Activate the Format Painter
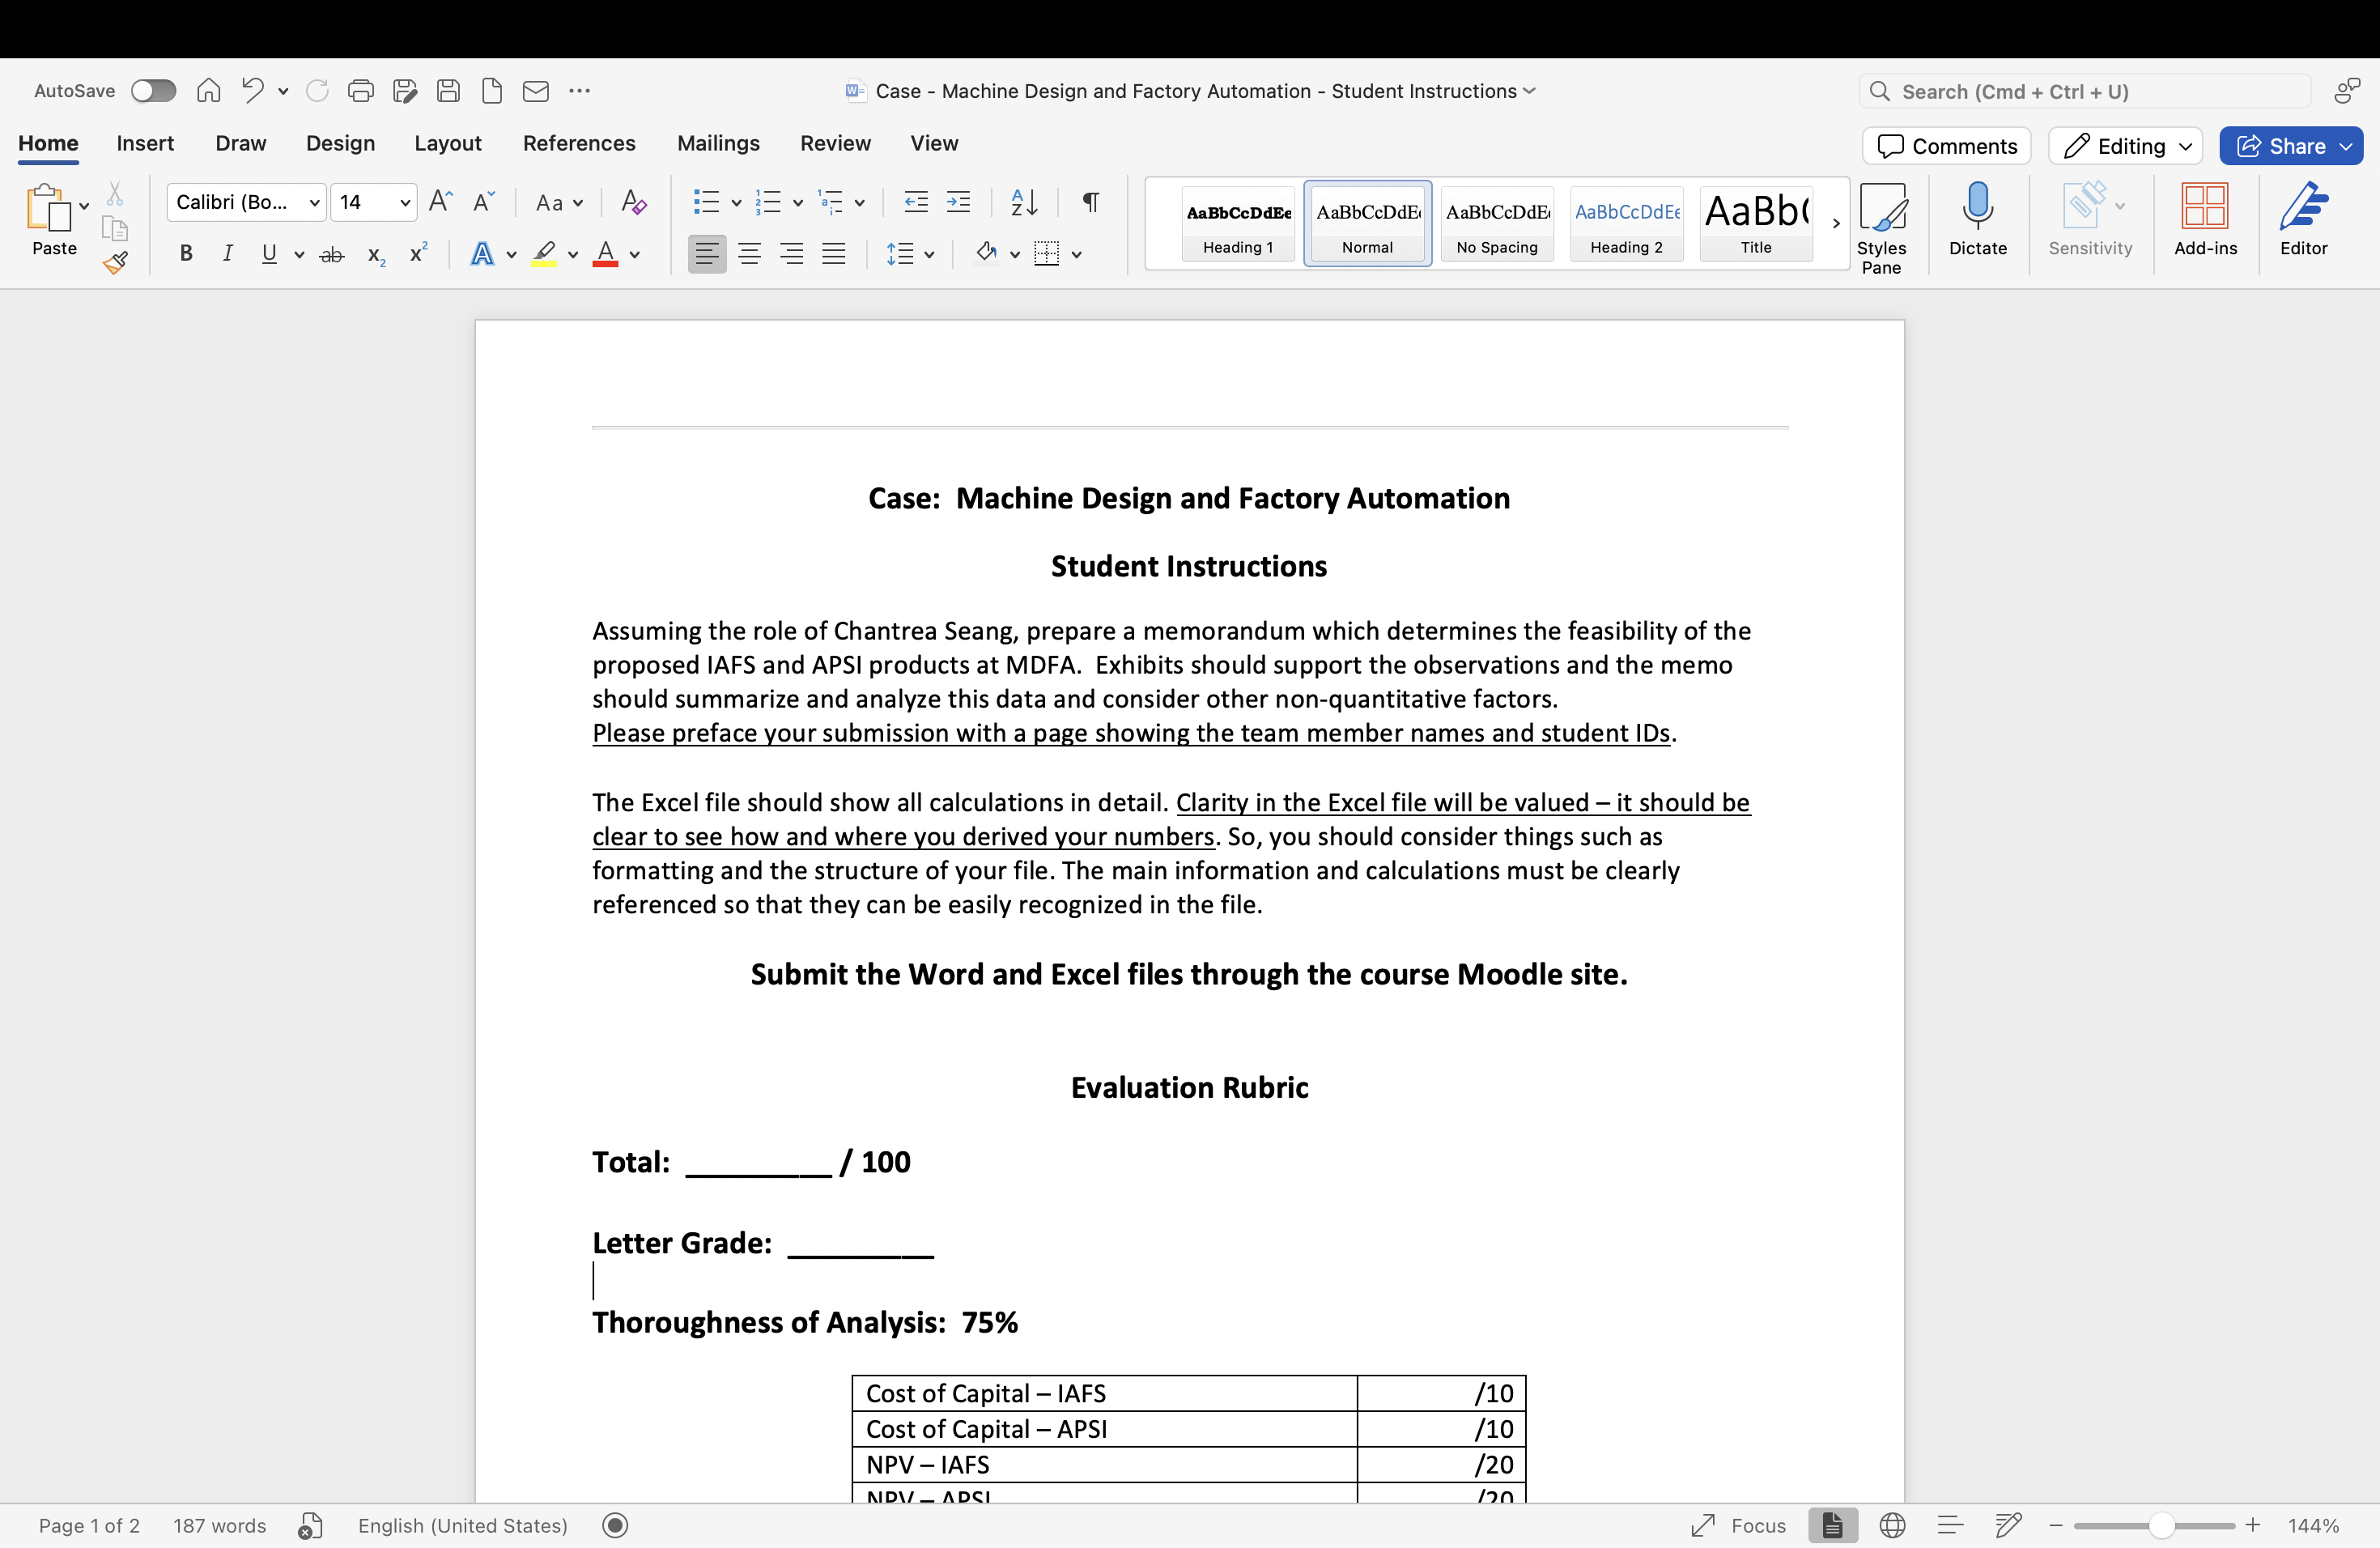Screen dimensions: 2380x1548 point(116,263)
